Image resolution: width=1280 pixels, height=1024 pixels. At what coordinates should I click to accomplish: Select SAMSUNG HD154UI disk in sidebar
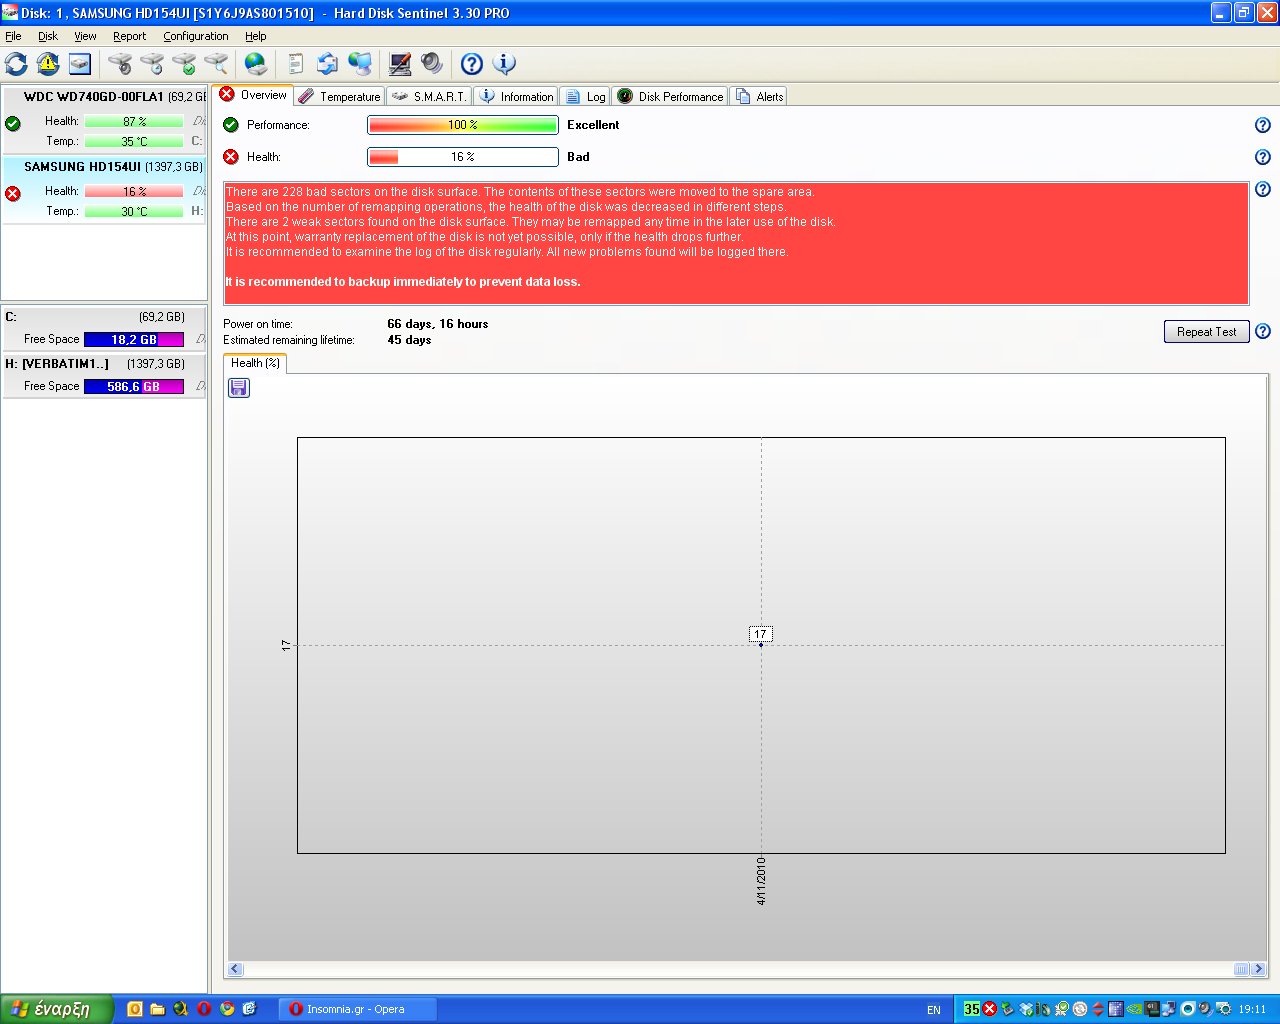104,189
